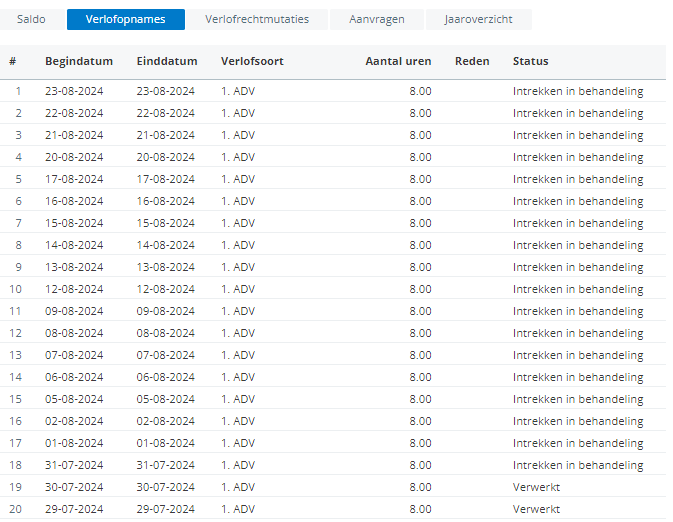Select the leave entry starting 20-08-2024
673x522 pixels.
pos(333,157)
